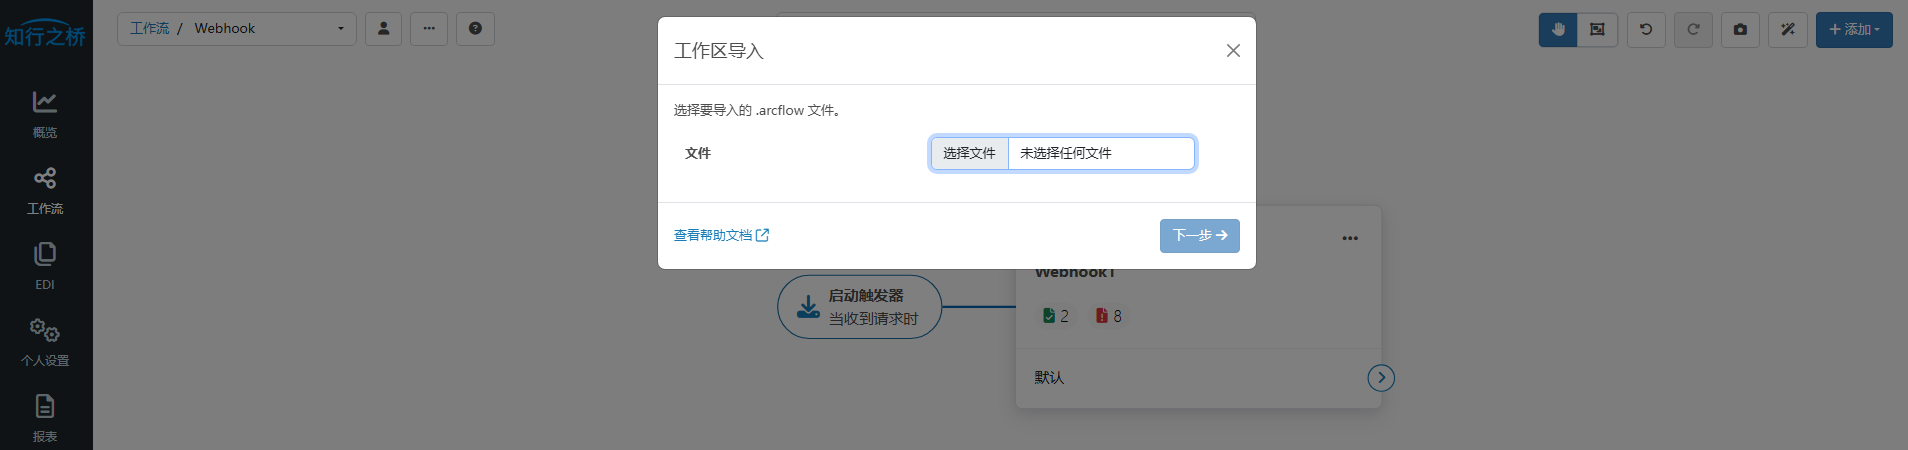The height and width of the screenshot is (450, 1908).
Task: Click the 启动触发器 trigger node
Action: pyautogui.click(x=860, y=307)
